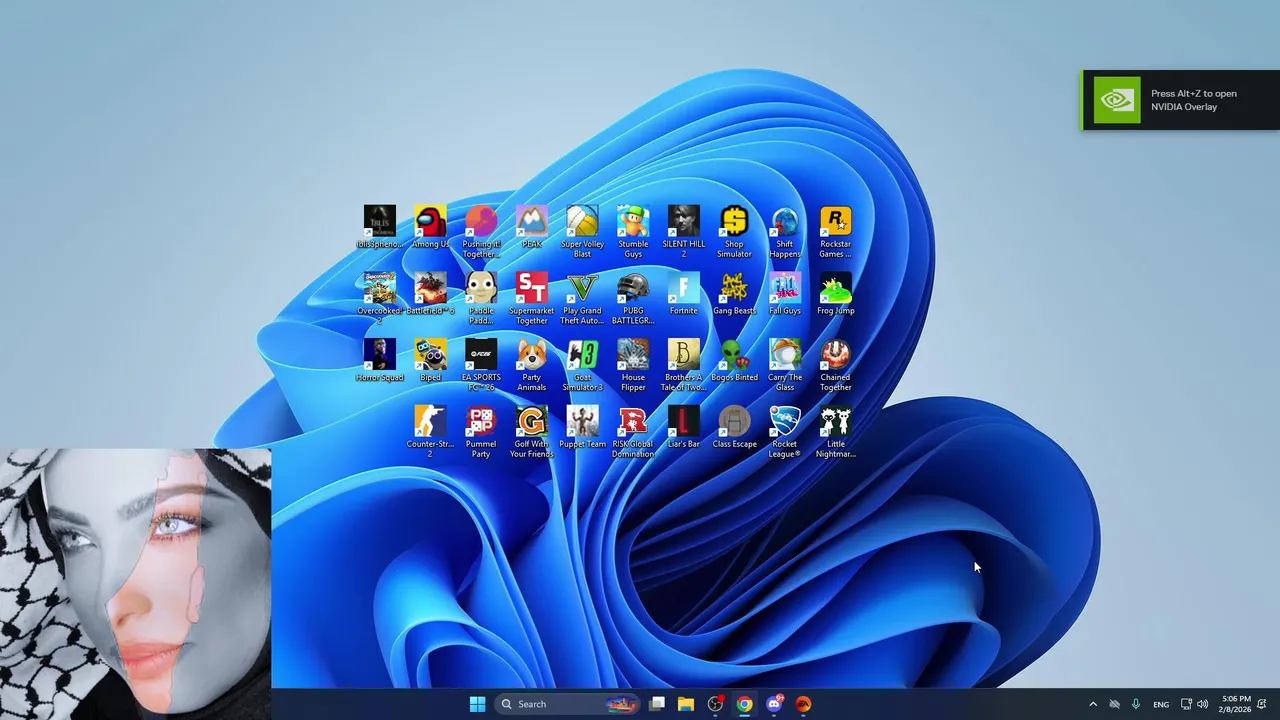
Task: Select the EA SPORTS FC 26 shortcut
Action: click(481, 365)
